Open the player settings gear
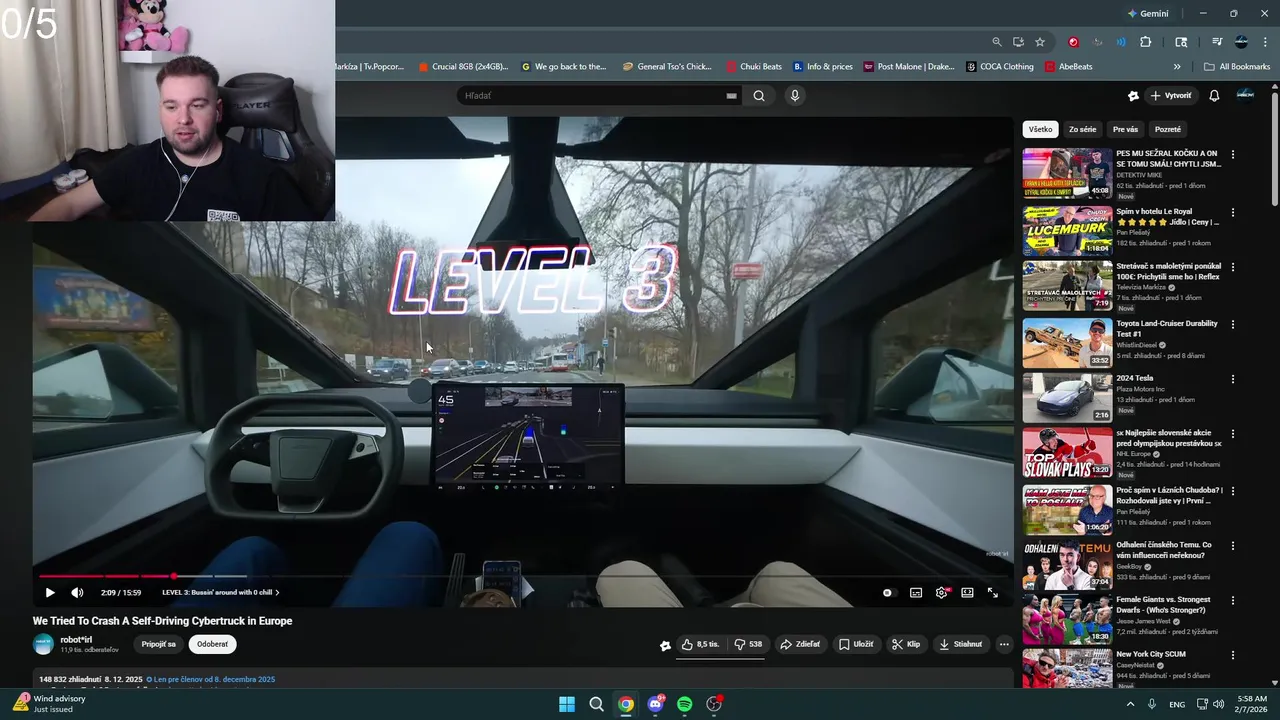The image size is (1280, 720). coord(942,593)
